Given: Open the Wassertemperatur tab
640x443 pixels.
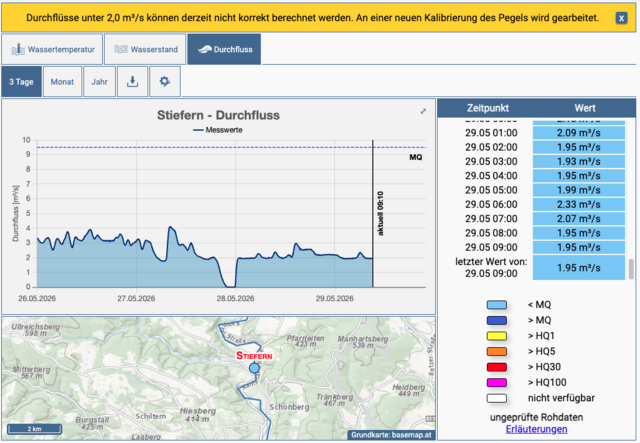Looking at the screenshot, I should click(52, 49).
